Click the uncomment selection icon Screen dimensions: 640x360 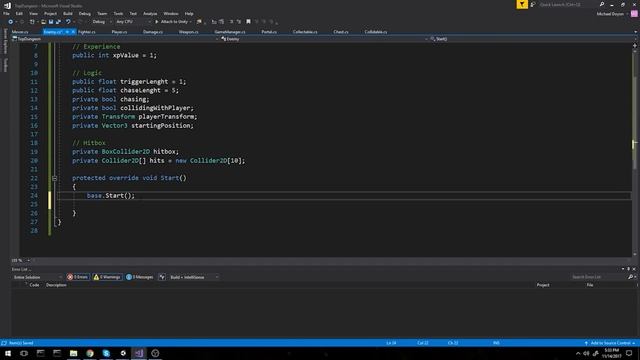pyautogui.click(x=239, y=22)
